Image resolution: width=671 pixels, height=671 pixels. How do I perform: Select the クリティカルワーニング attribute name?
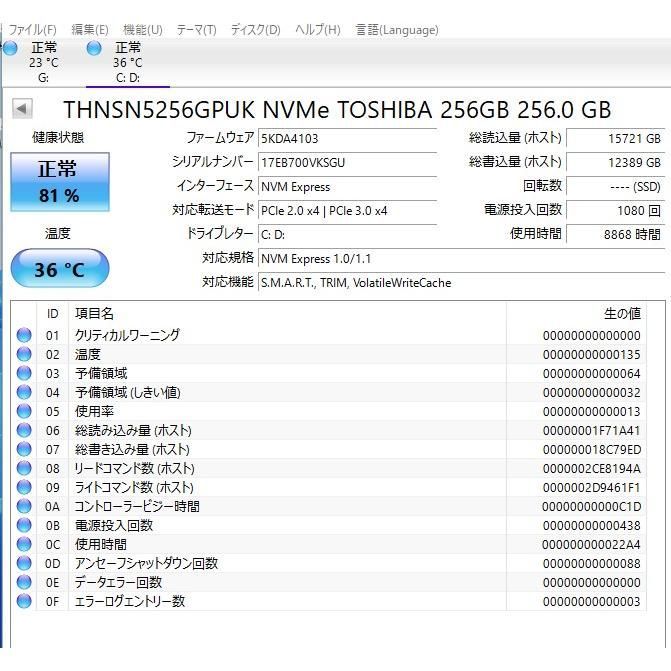[x=128, y=335]
